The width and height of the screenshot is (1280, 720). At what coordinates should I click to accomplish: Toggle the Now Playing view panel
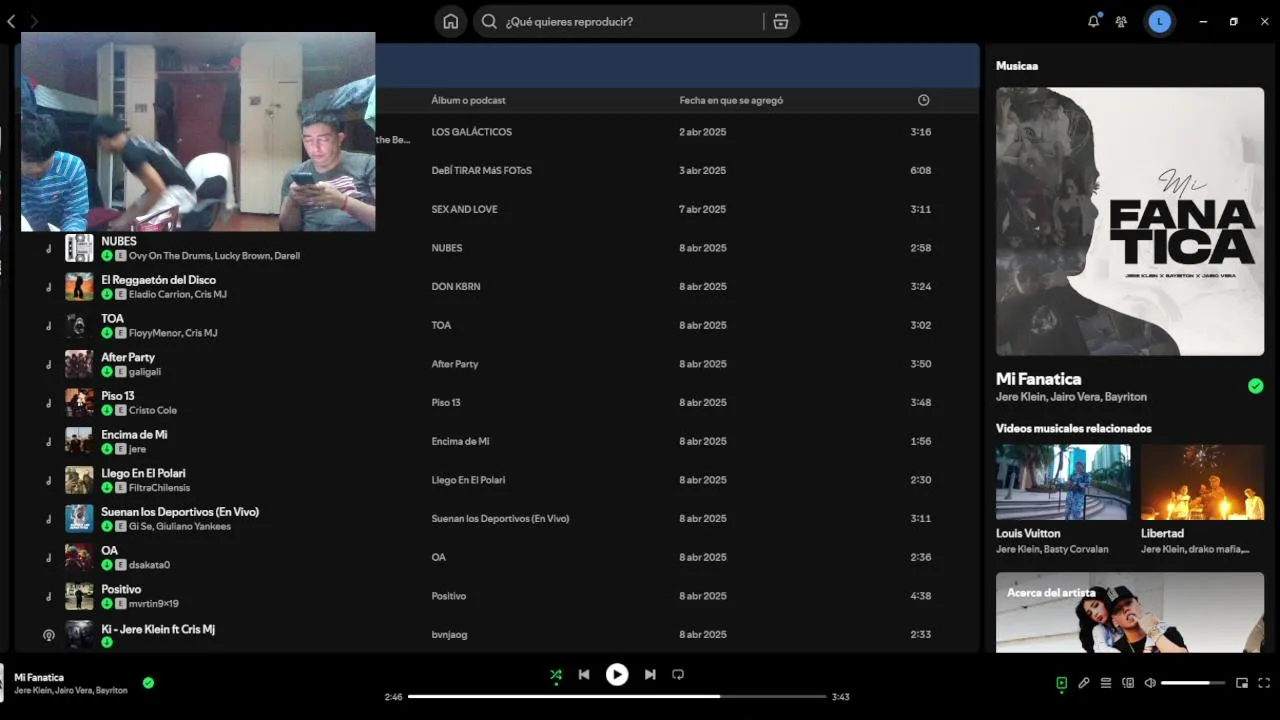click(1061, 683)
